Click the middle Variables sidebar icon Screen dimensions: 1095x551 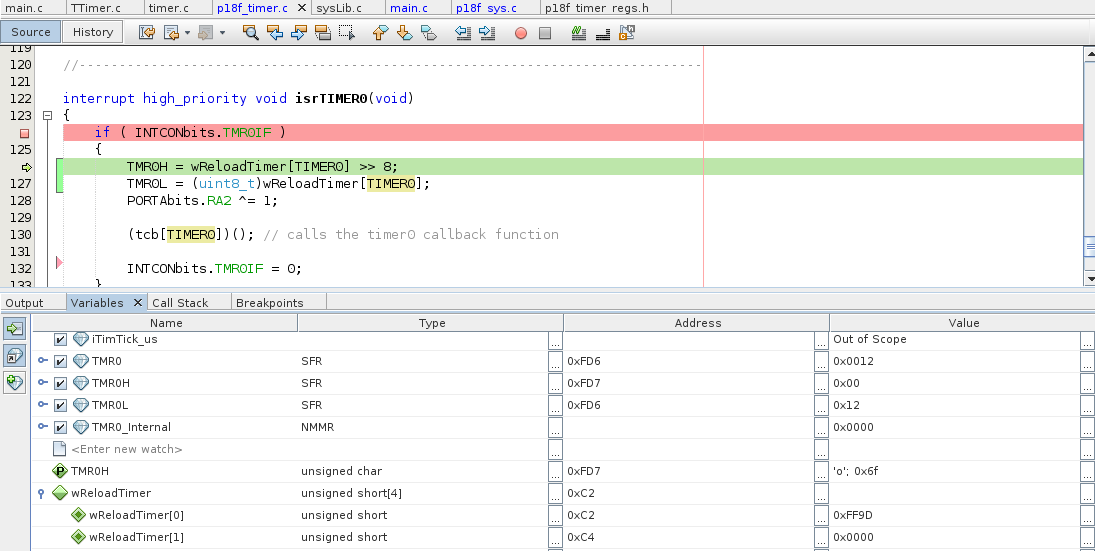15,355
